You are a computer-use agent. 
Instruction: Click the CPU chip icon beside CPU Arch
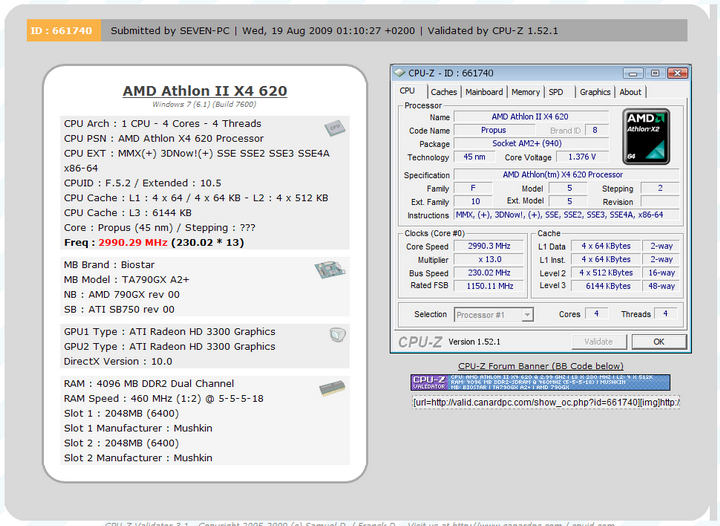[335, 128]
